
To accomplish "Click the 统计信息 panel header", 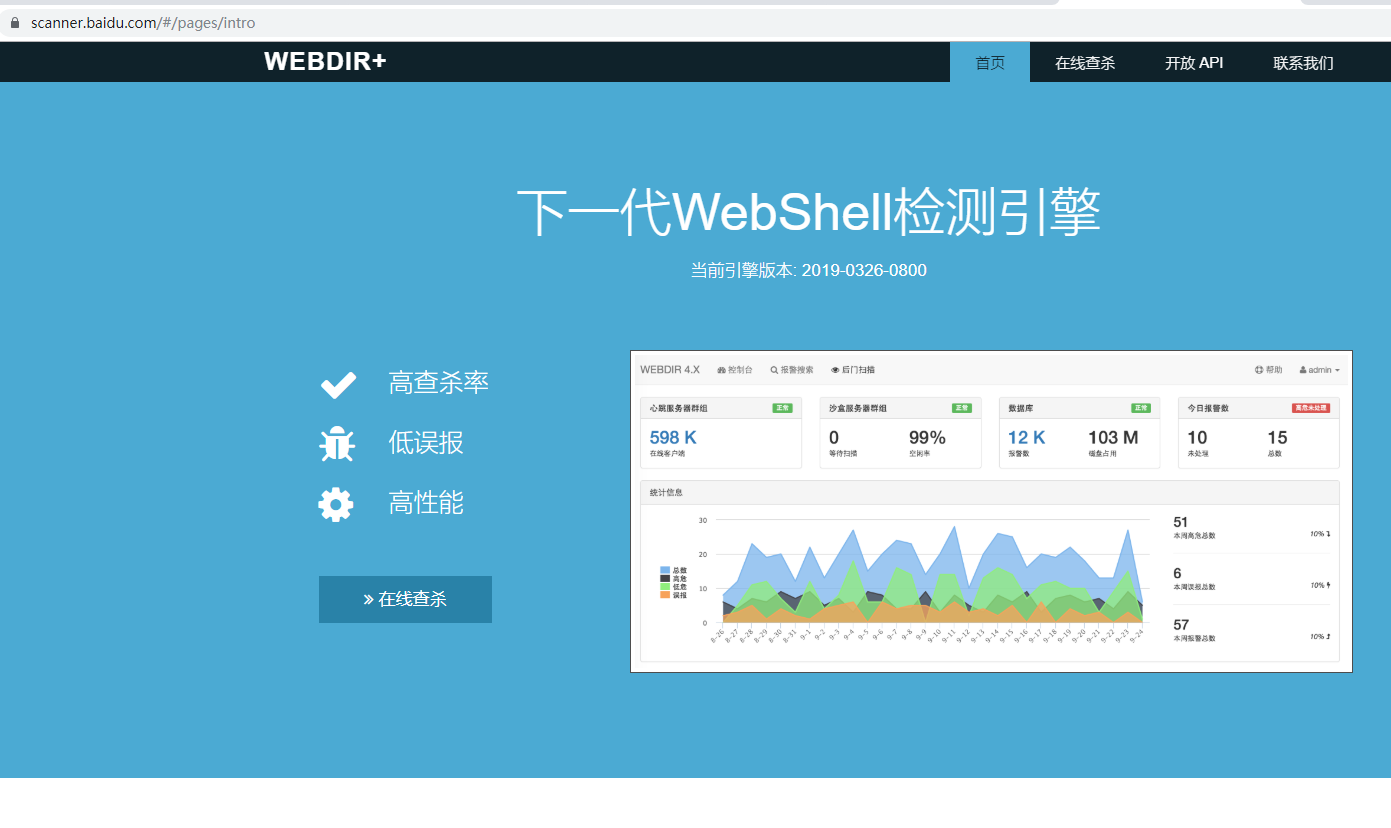I will tap(989, 492).
